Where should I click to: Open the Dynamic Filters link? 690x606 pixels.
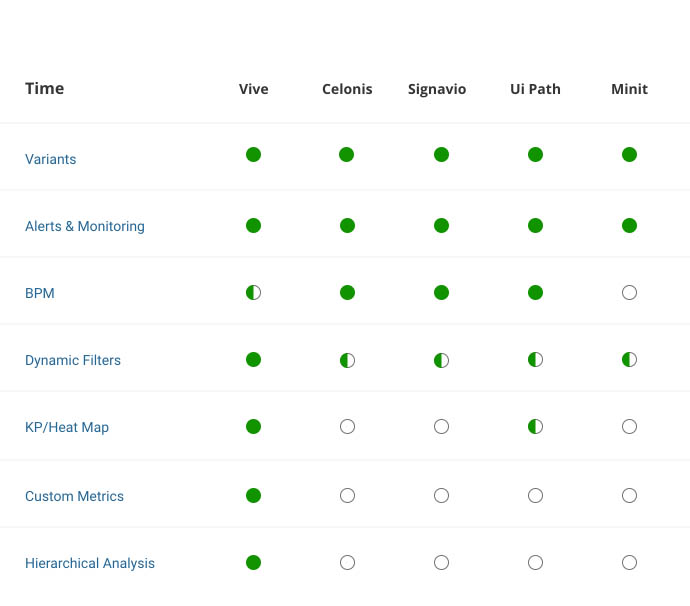(73, 360)
